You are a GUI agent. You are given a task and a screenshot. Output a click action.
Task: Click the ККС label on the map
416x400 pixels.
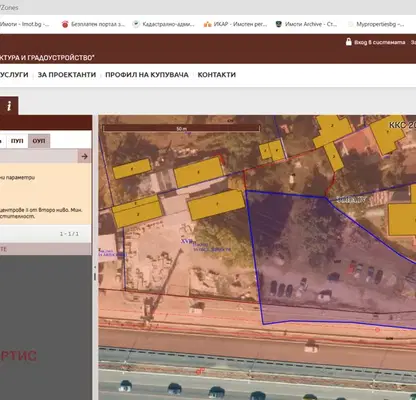coord(402,125)
